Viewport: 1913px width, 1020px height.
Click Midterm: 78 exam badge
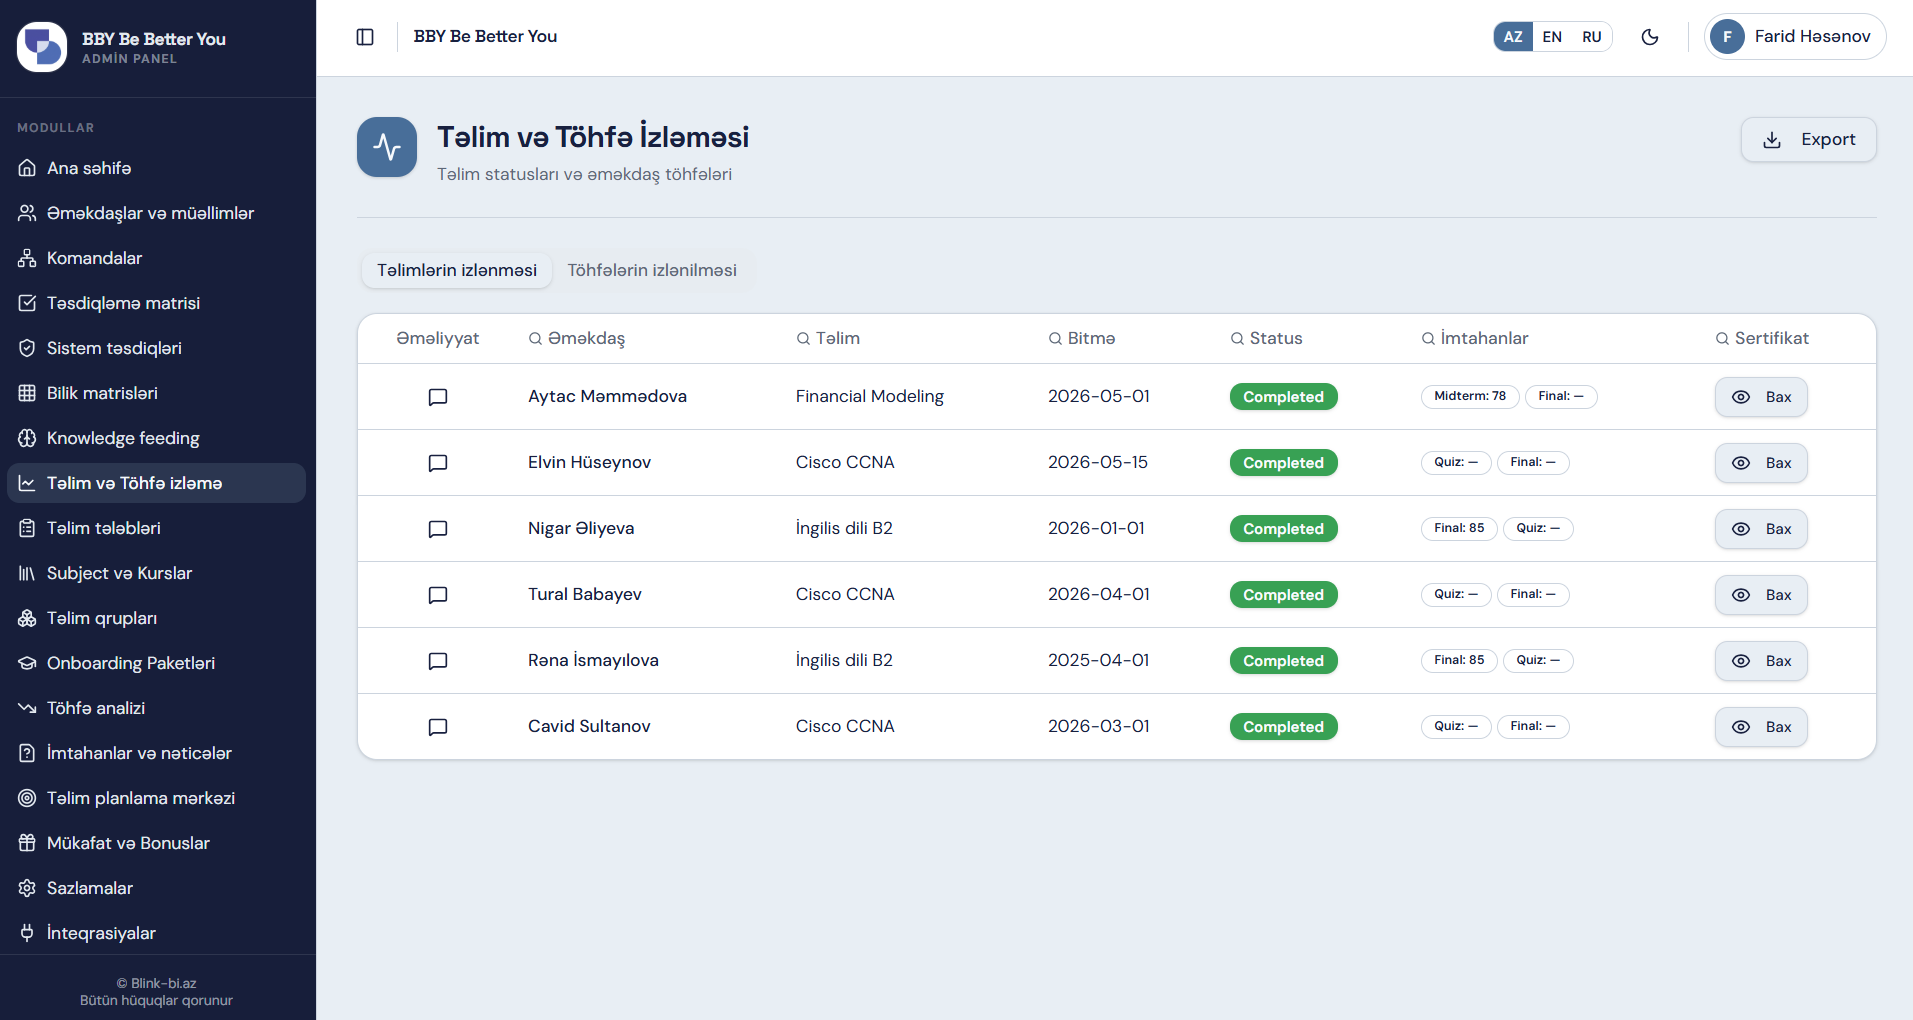[x=1470, y=397]
